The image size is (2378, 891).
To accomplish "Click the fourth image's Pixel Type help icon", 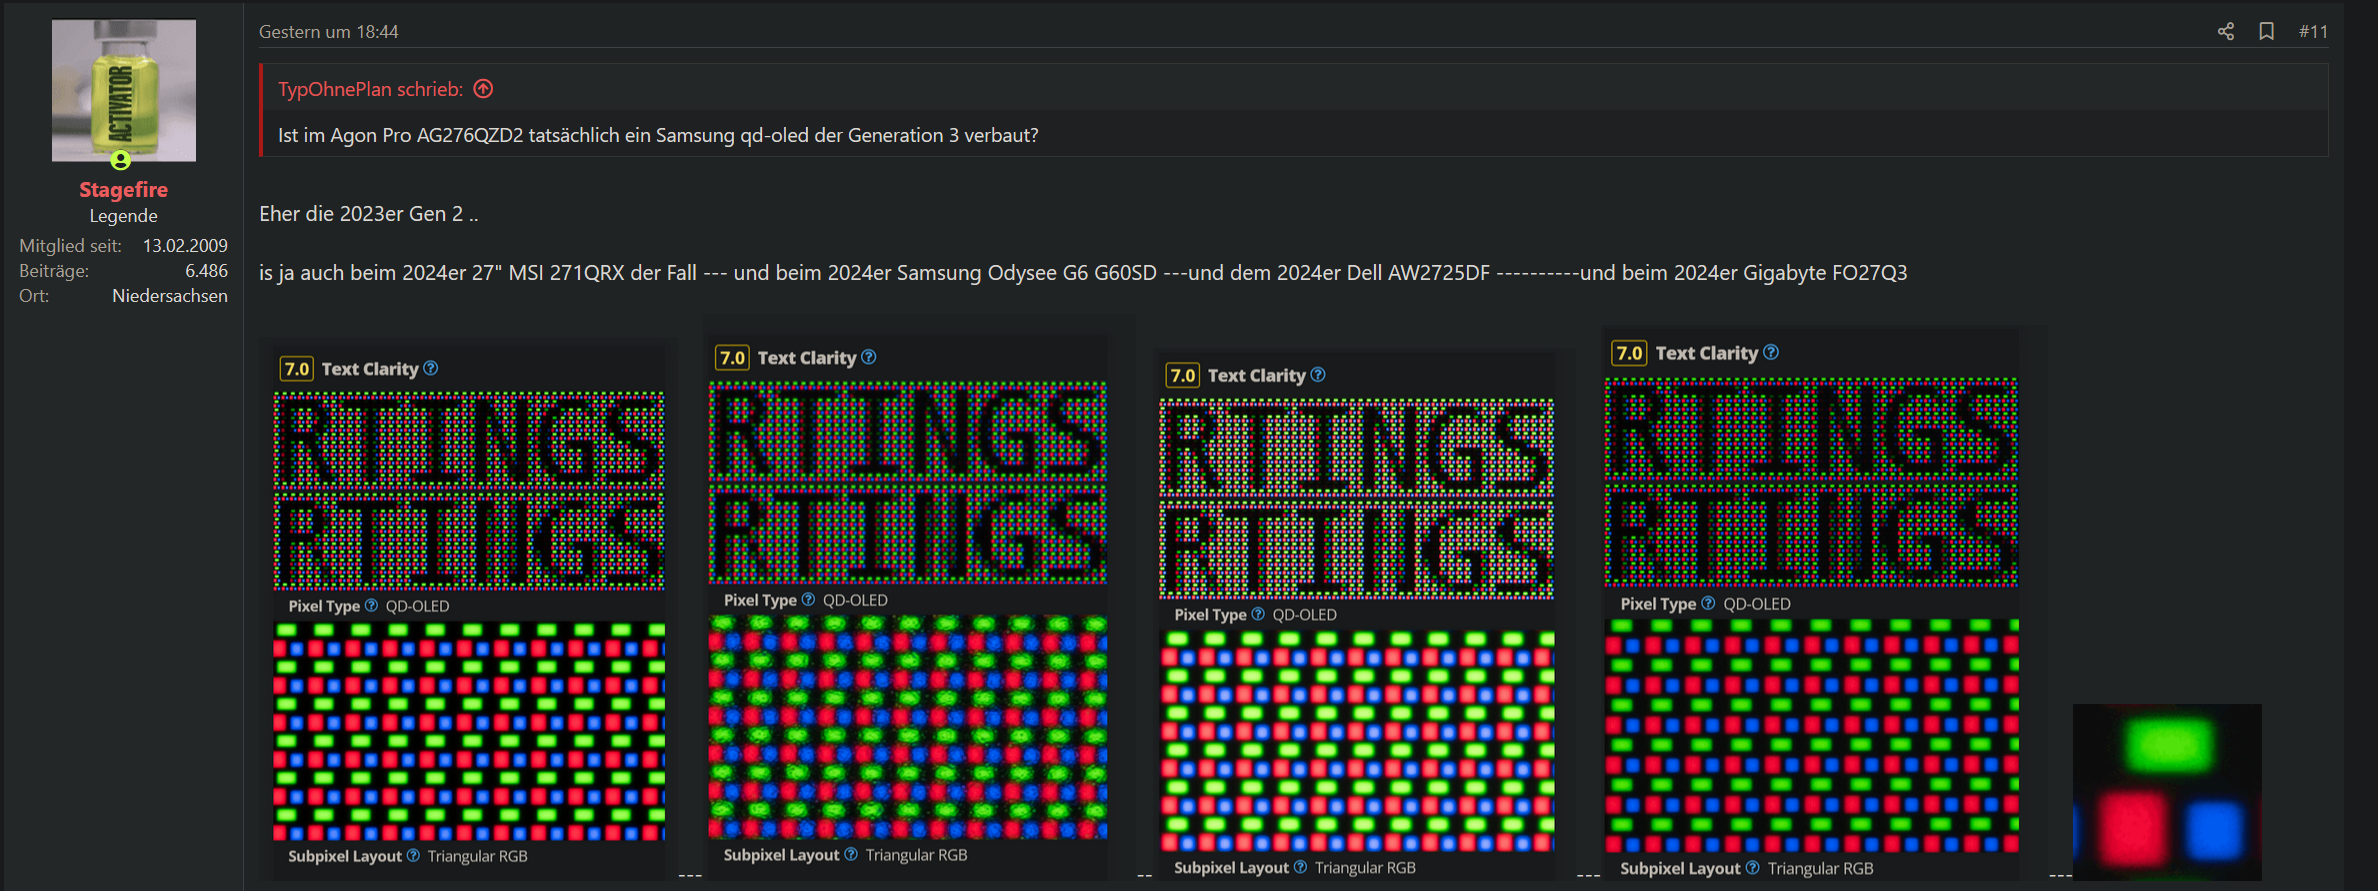I will 1708,603.
